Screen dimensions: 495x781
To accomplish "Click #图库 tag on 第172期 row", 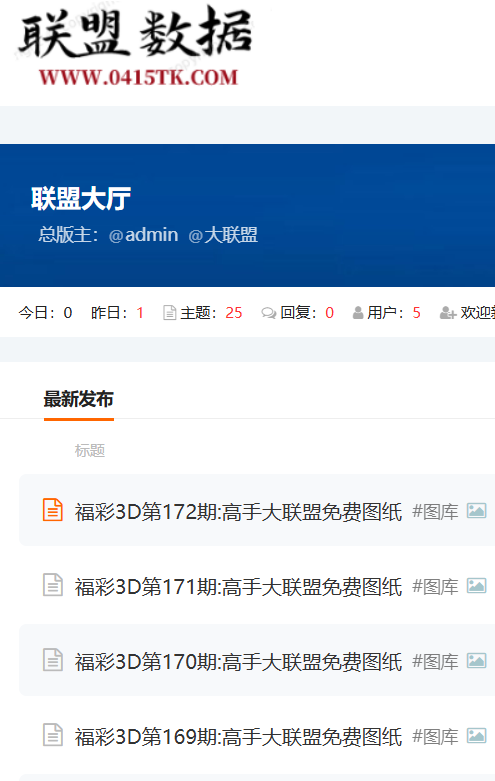I will tap(435, 512).
